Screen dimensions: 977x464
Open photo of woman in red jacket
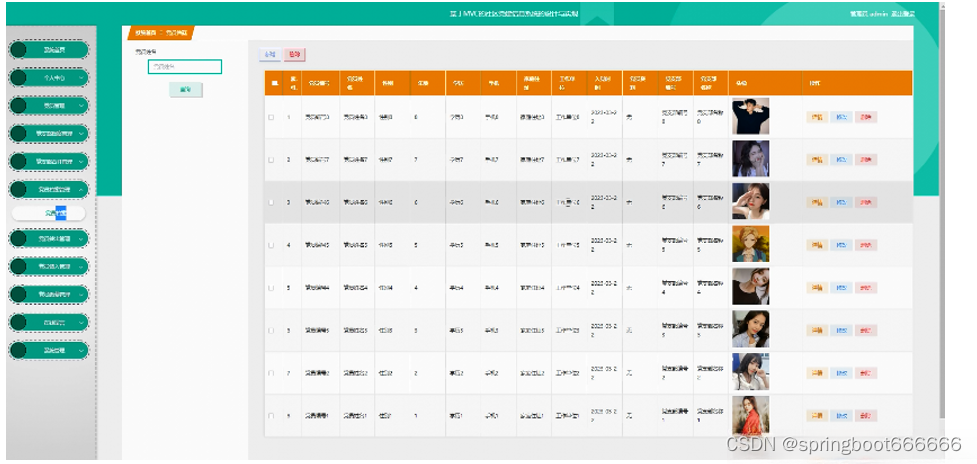pyautogui.click(x=750, y=415)
